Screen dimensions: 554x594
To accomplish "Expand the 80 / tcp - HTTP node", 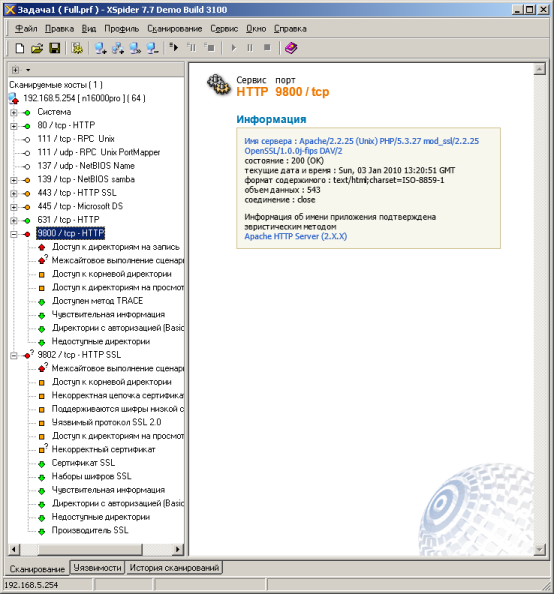I will (x=14, y=126).
